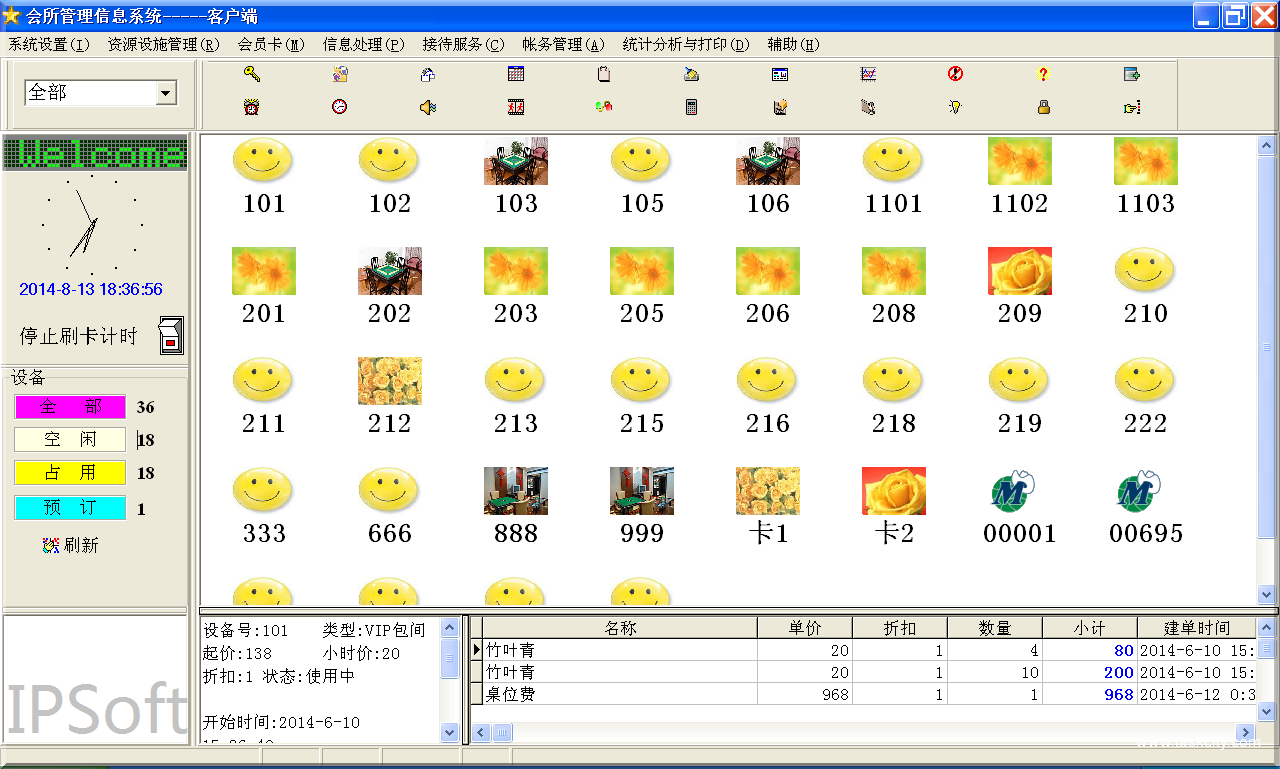Toggle the 停止刷卡计时 switch

(171, 336)
